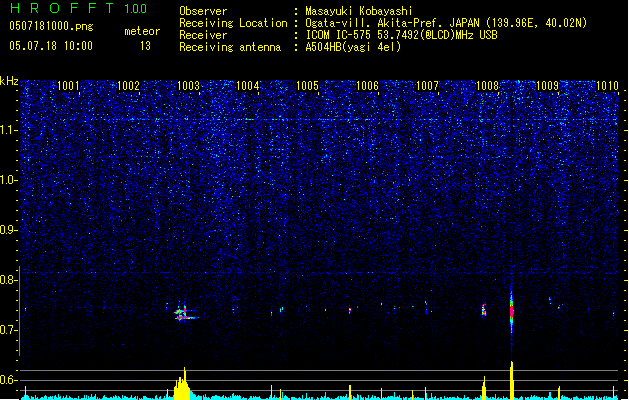Click the 0.8 kHz frequency label
The image size is (629, 400).
(9, 280)
